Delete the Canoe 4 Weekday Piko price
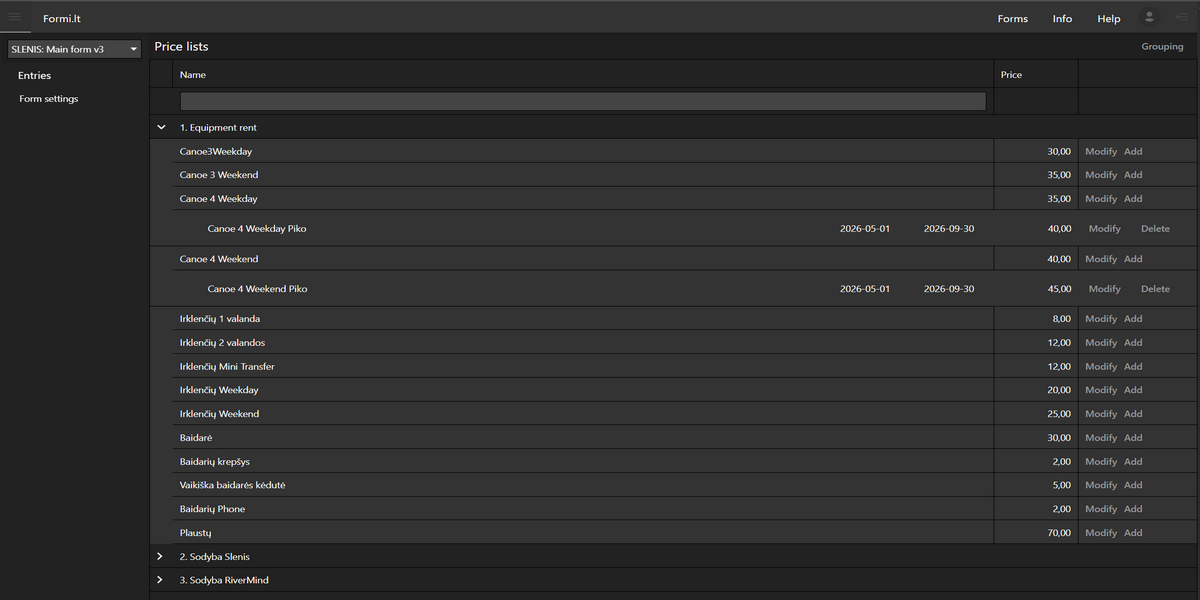Viewport: 1200px width, 600px height. coord(1155,229)
